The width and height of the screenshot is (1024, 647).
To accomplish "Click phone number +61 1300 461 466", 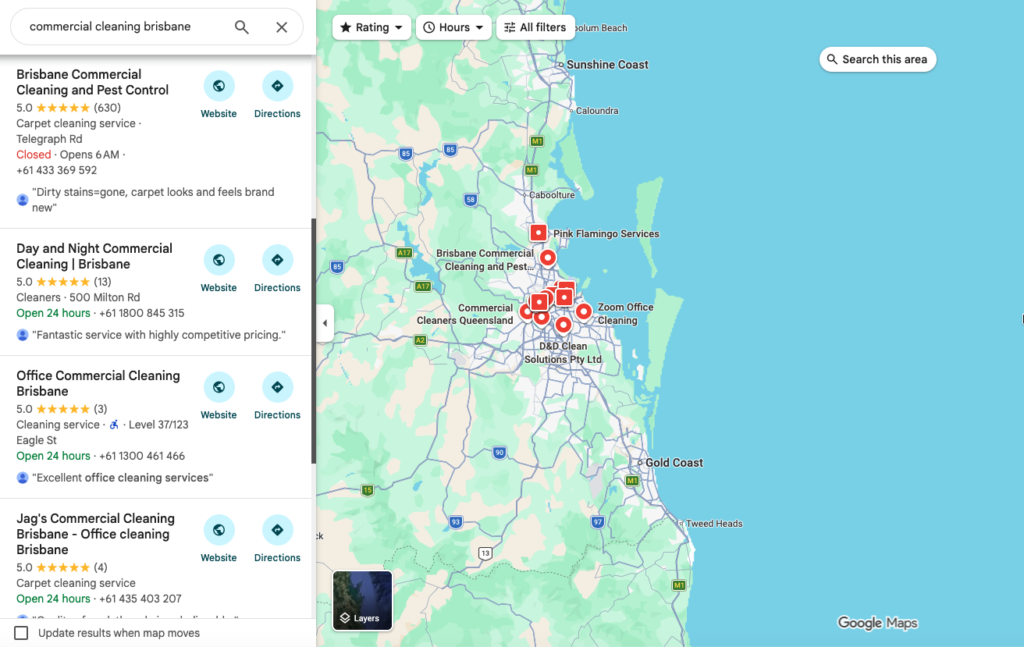I will point(142,456).
